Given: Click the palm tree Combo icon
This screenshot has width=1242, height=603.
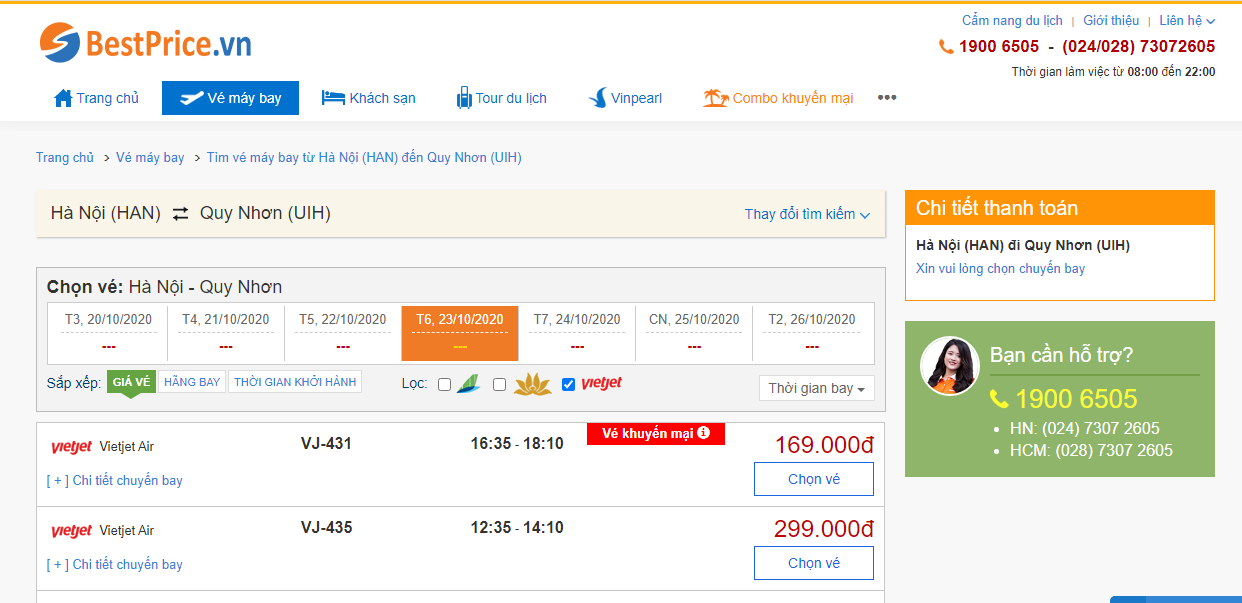Looking at the screenshot, I should (716, 98).
